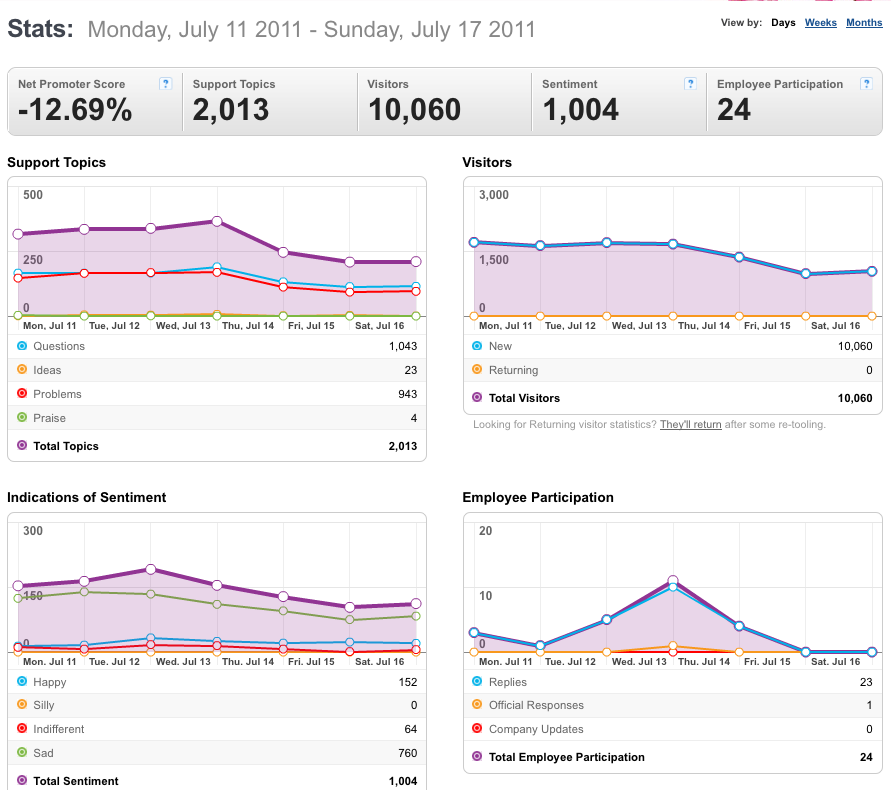The height and width of the screenshot is (790, 891).
Task: Click the purple Total Topics legend marker
Action: pyautogui.click(x=22, y=445)
